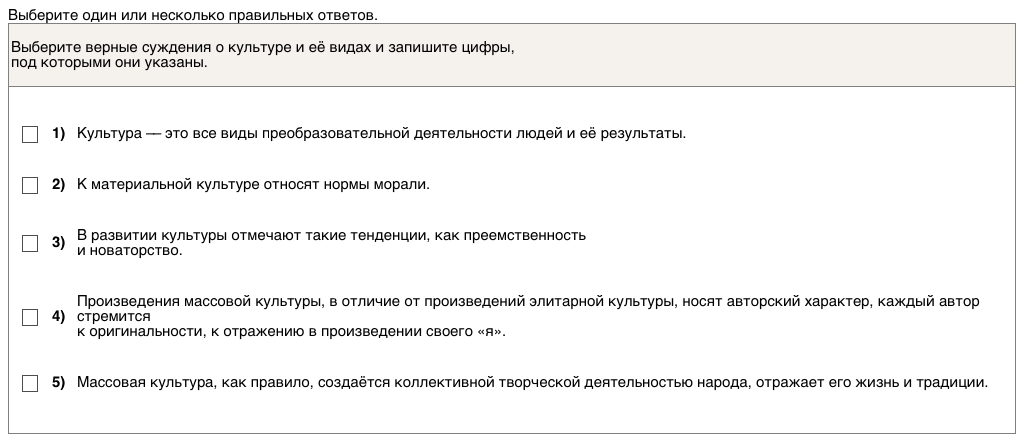Check the box for statement 1

[30, 134]
